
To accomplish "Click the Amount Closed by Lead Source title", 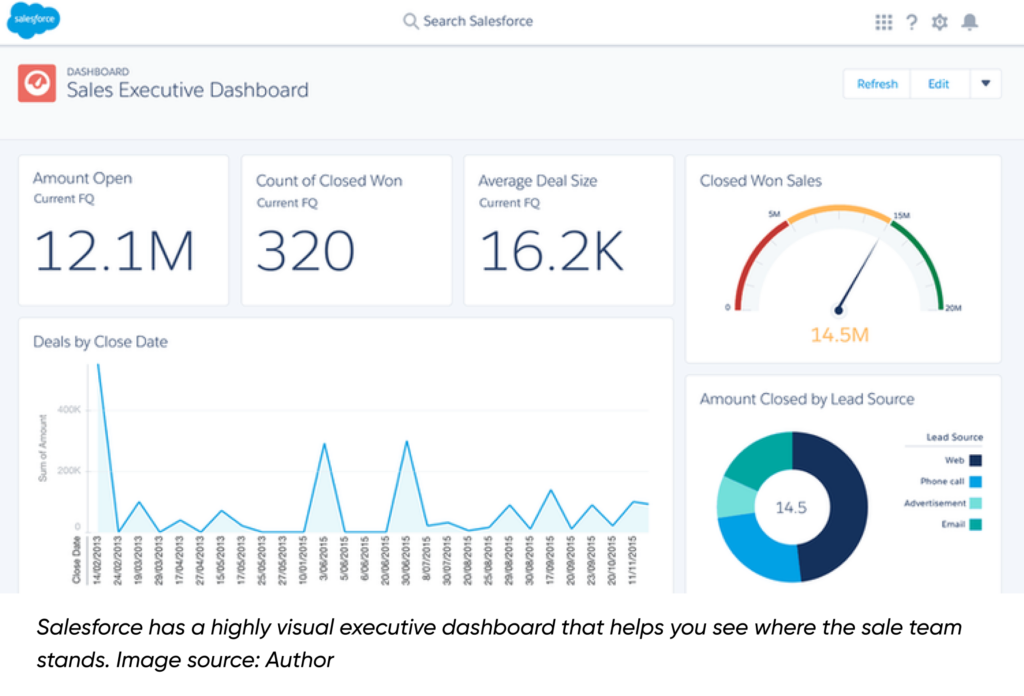I will coord(807,399).
